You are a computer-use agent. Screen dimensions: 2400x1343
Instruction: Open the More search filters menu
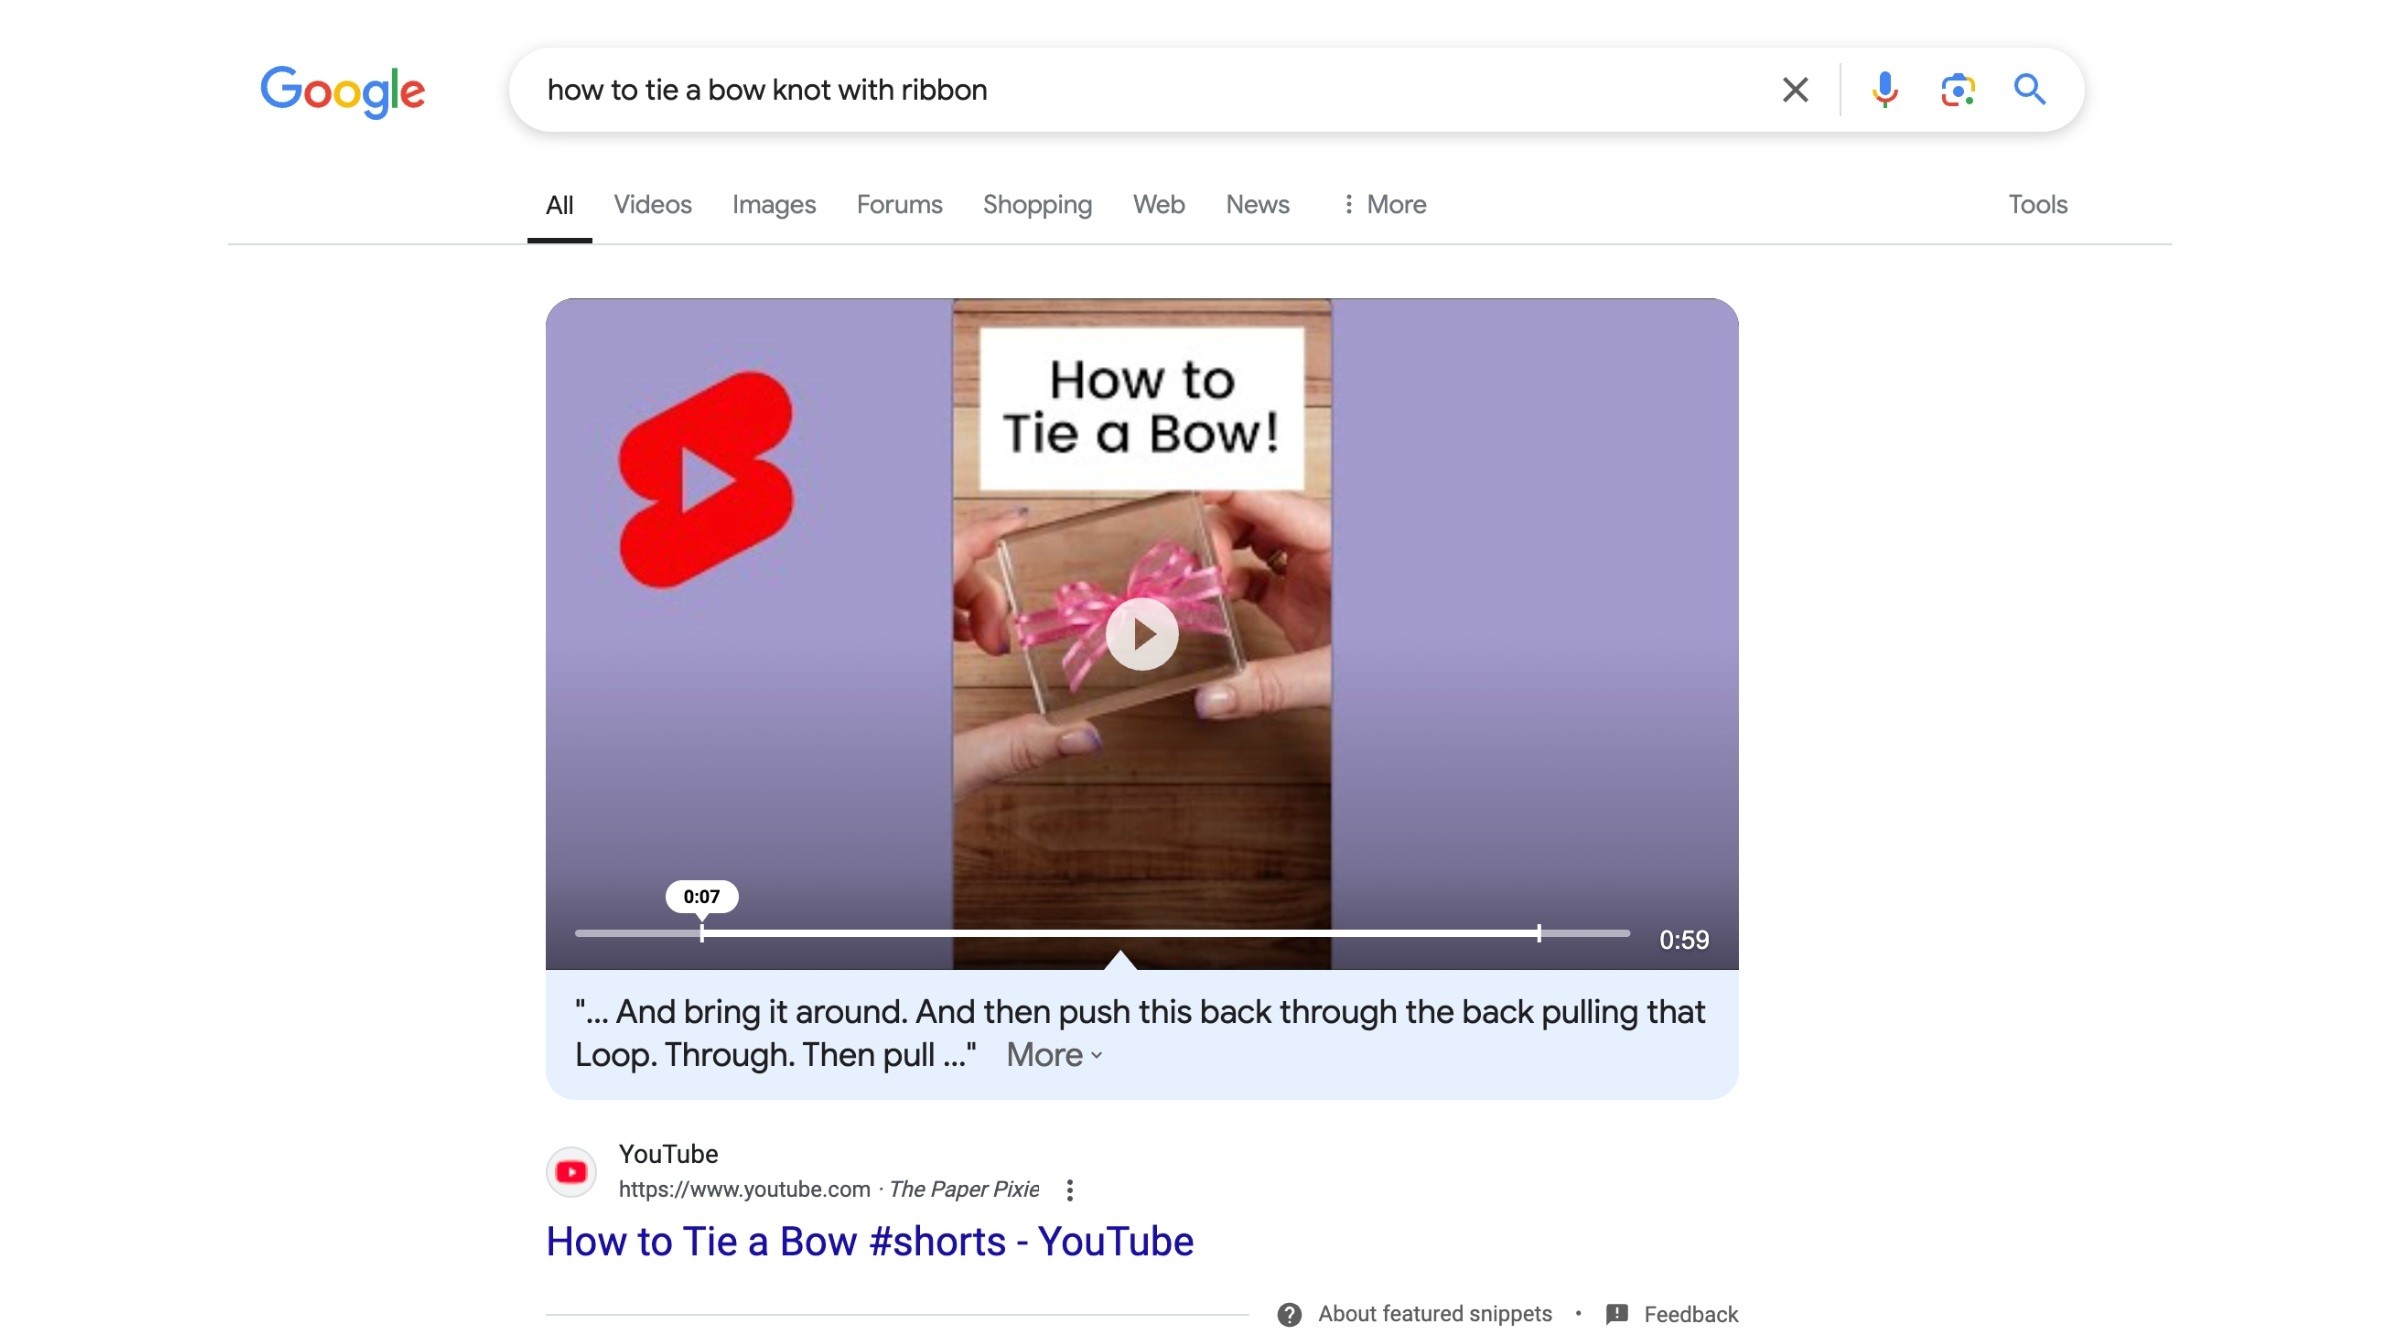coord(1384,204)
